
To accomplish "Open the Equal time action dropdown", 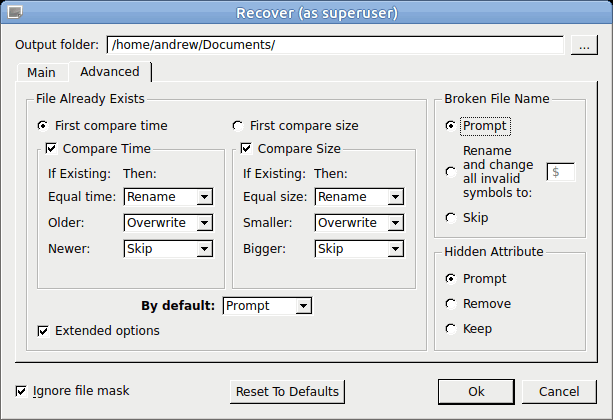I will pyautogui.click(x=168, y=197).
